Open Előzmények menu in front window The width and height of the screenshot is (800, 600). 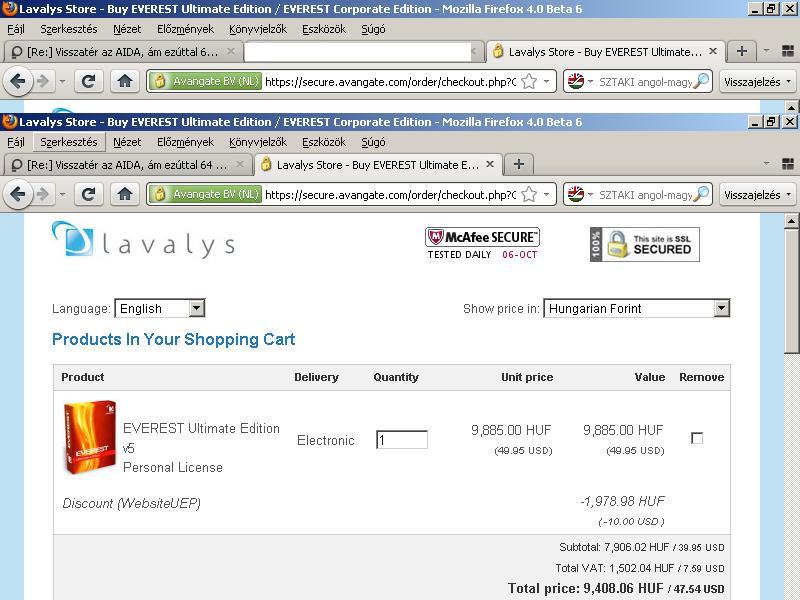point(185,142)
